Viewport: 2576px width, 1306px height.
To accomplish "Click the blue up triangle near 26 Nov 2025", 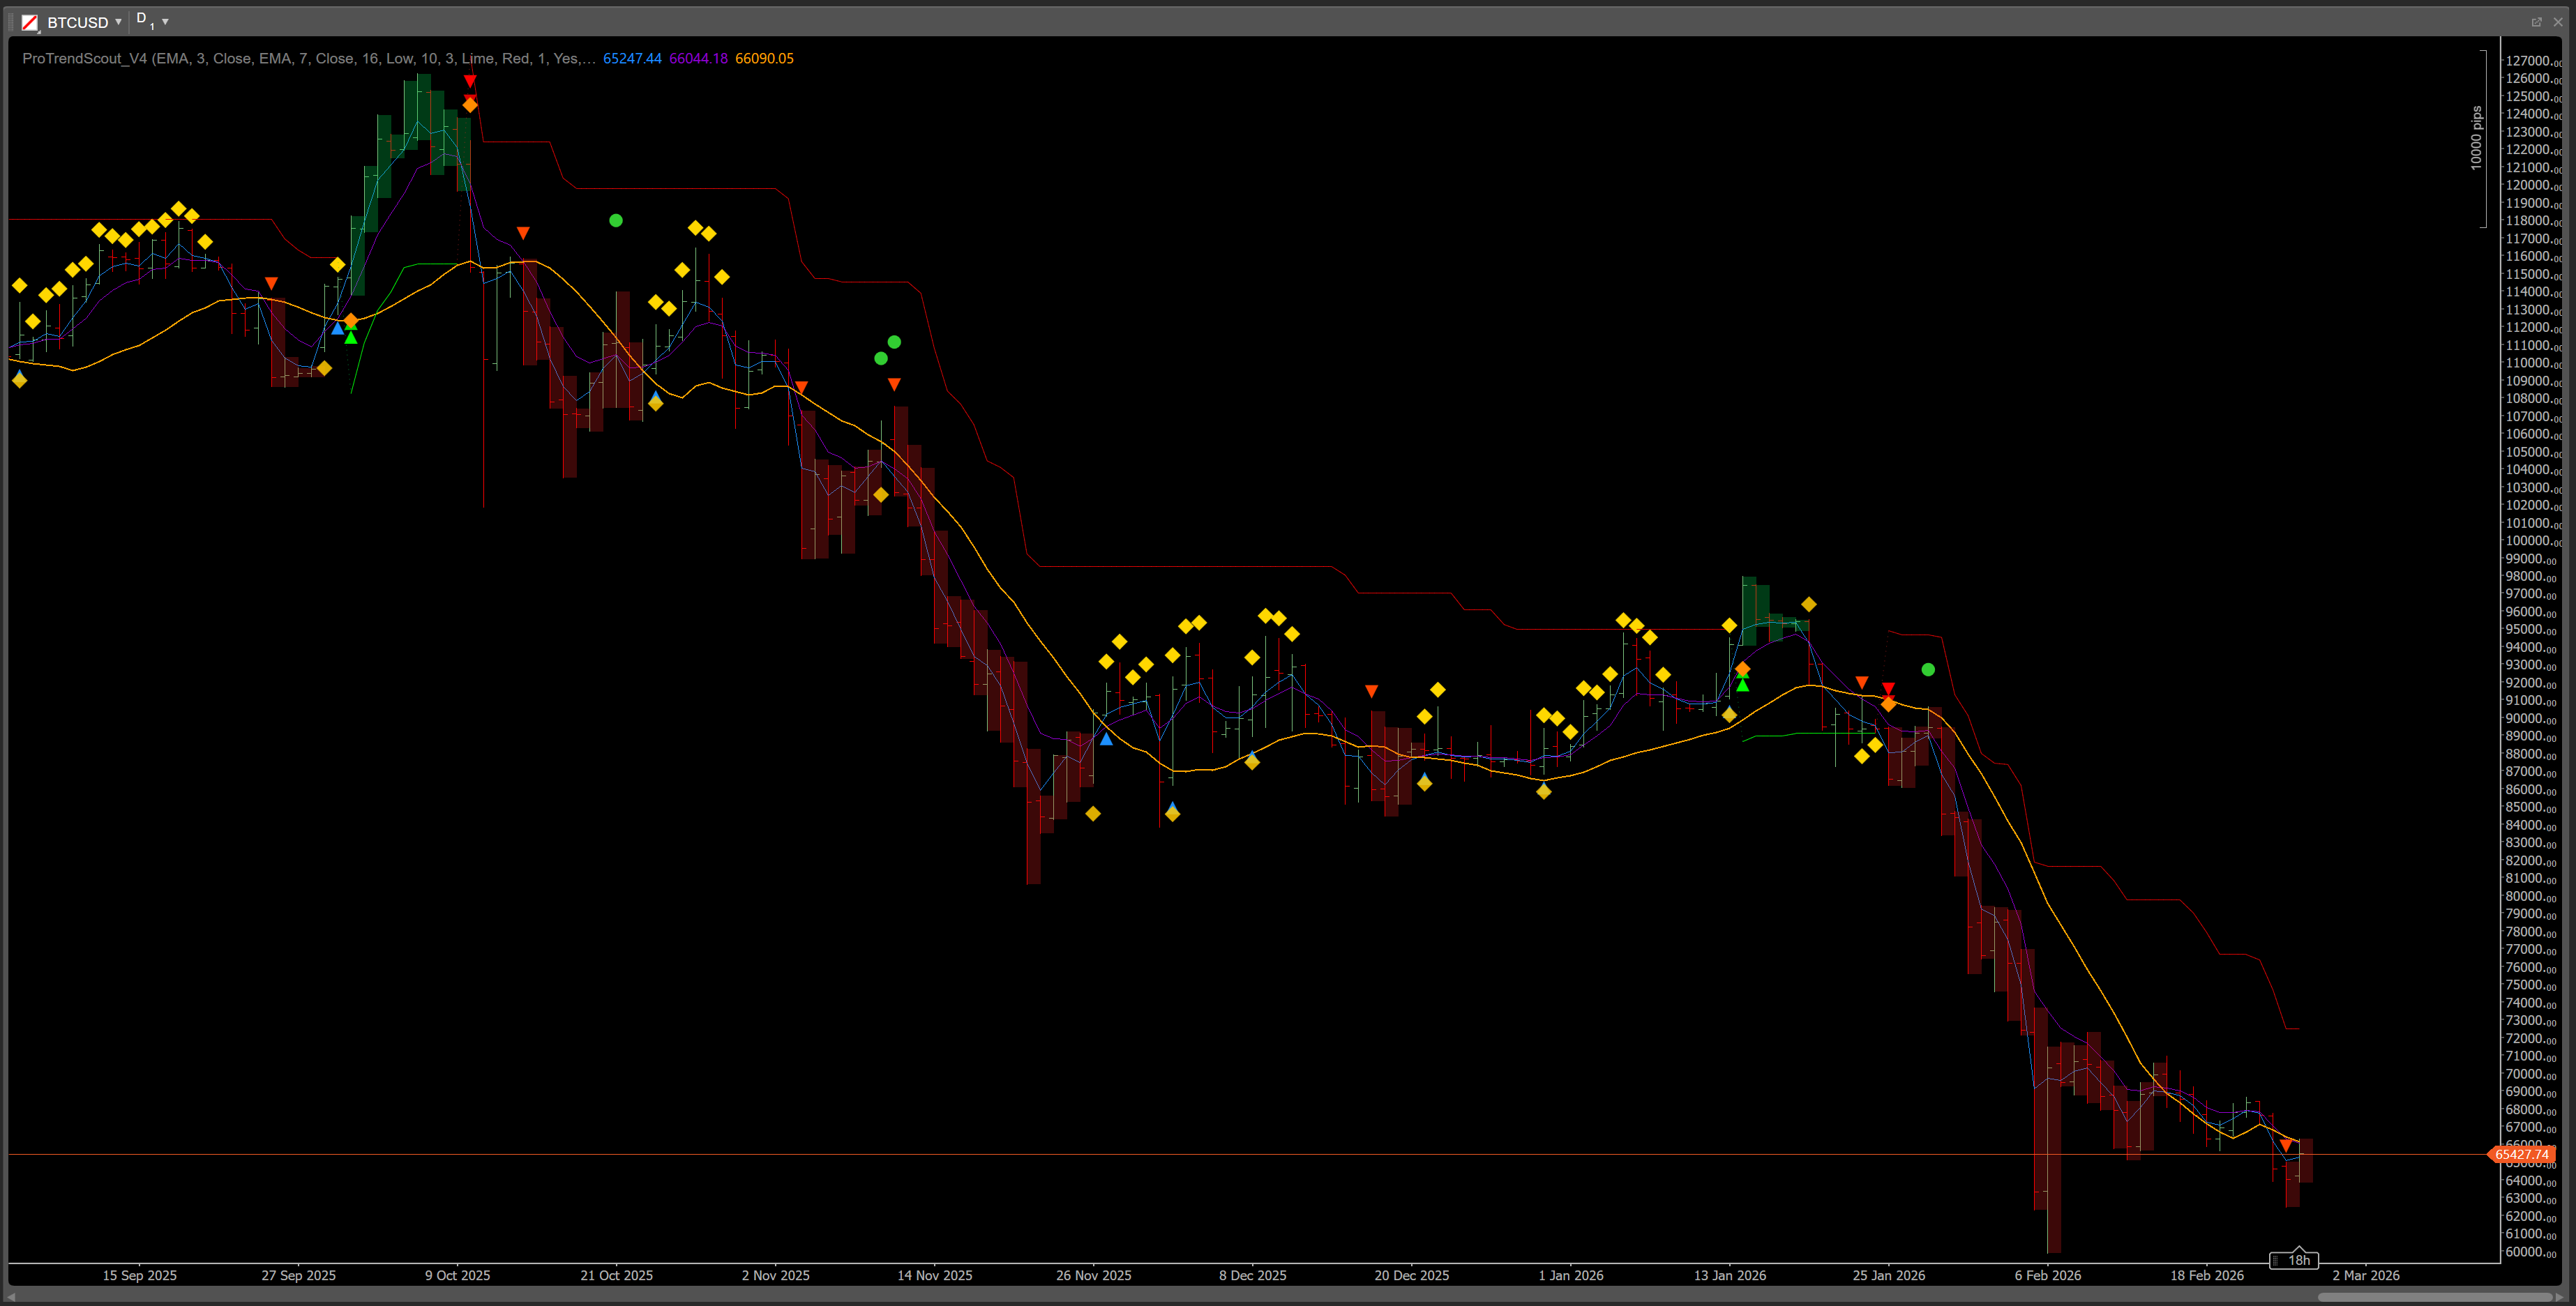I will pyautogui.click(x=1106, y=739).
